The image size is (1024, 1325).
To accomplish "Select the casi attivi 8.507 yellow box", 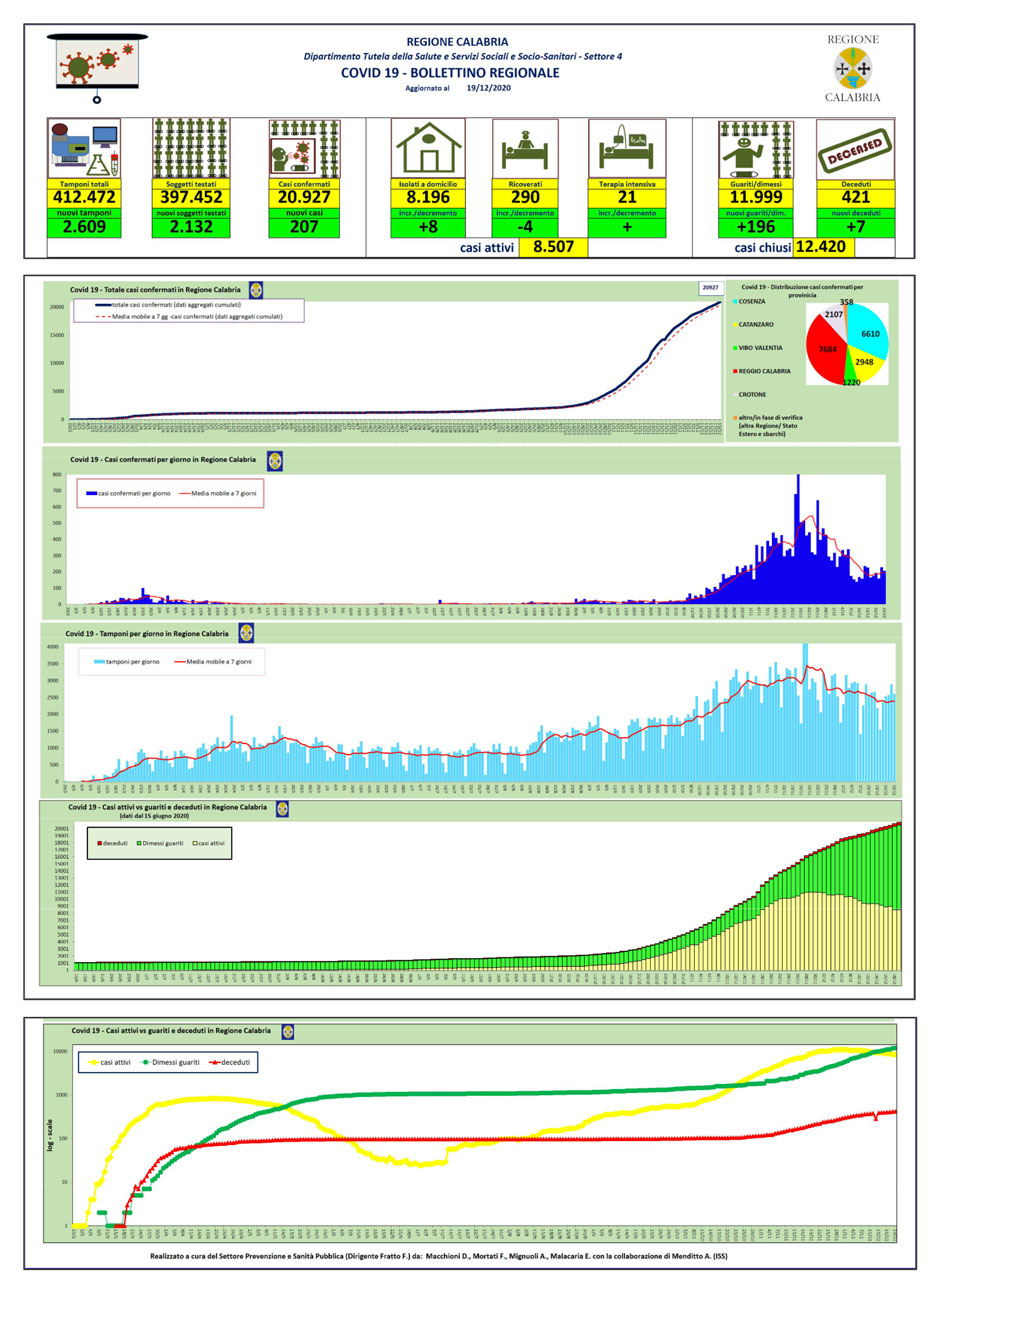I will (553, 247).
